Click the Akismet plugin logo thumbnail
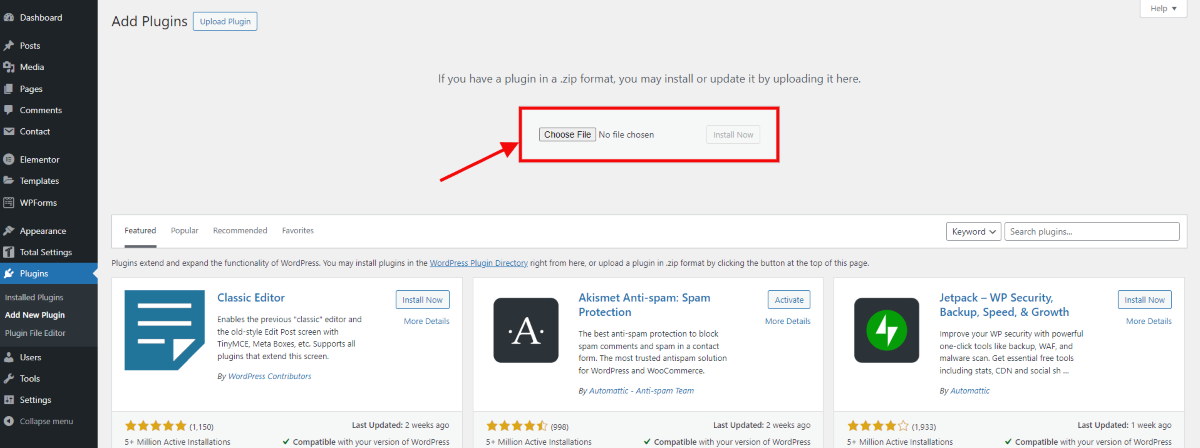This screenshot has width=1200, height=448. [x=526, y=330]
